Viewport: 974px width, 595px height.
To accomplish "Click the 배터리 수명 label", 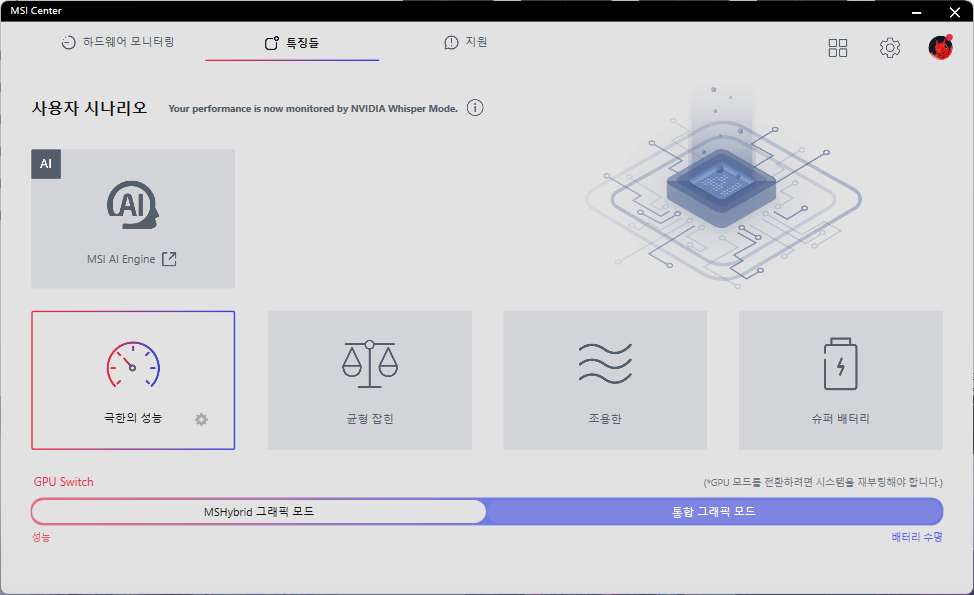I will click(917, 537).
